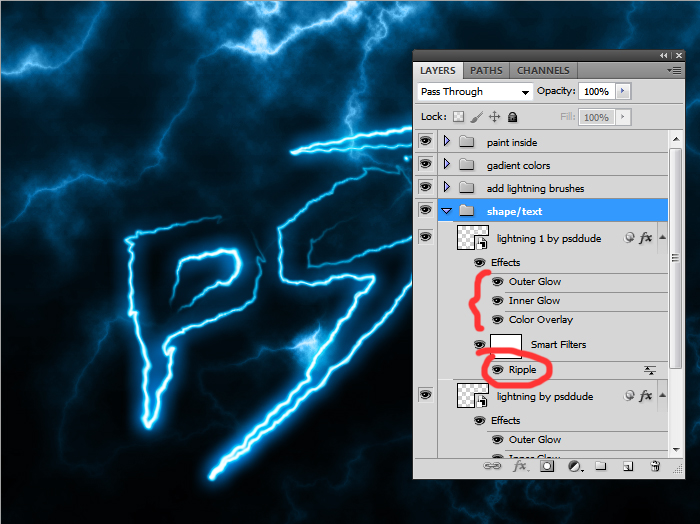Click lightning by psddude layer thumbnail
700x524 pixels.
click(x=473, y=395)
